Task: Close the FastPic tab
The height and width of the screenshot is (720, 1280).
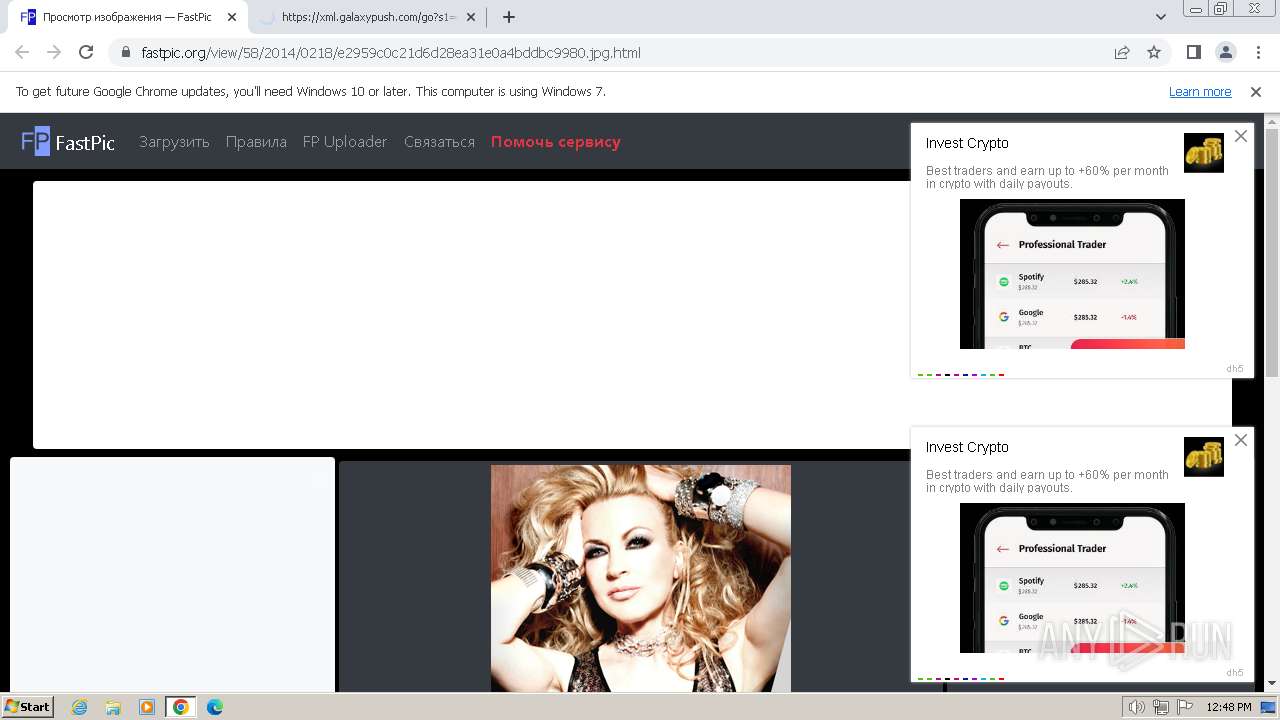Action: click(232, 17)
